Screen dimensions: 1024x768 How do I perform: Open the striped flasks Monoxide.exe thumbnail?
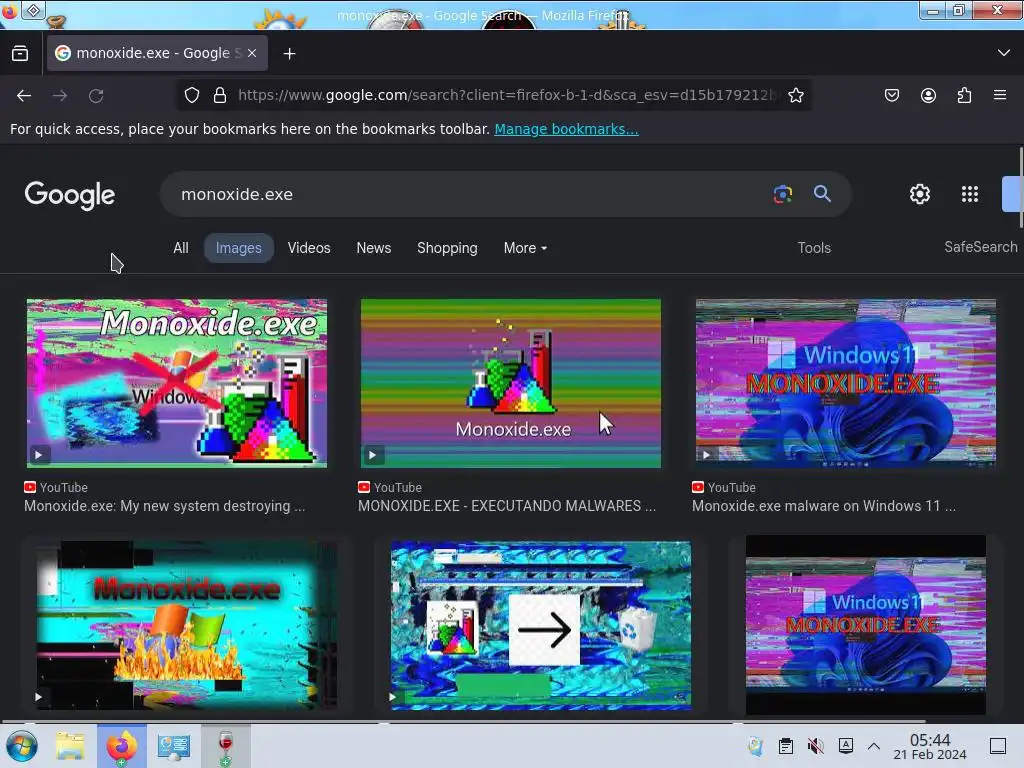511,383
